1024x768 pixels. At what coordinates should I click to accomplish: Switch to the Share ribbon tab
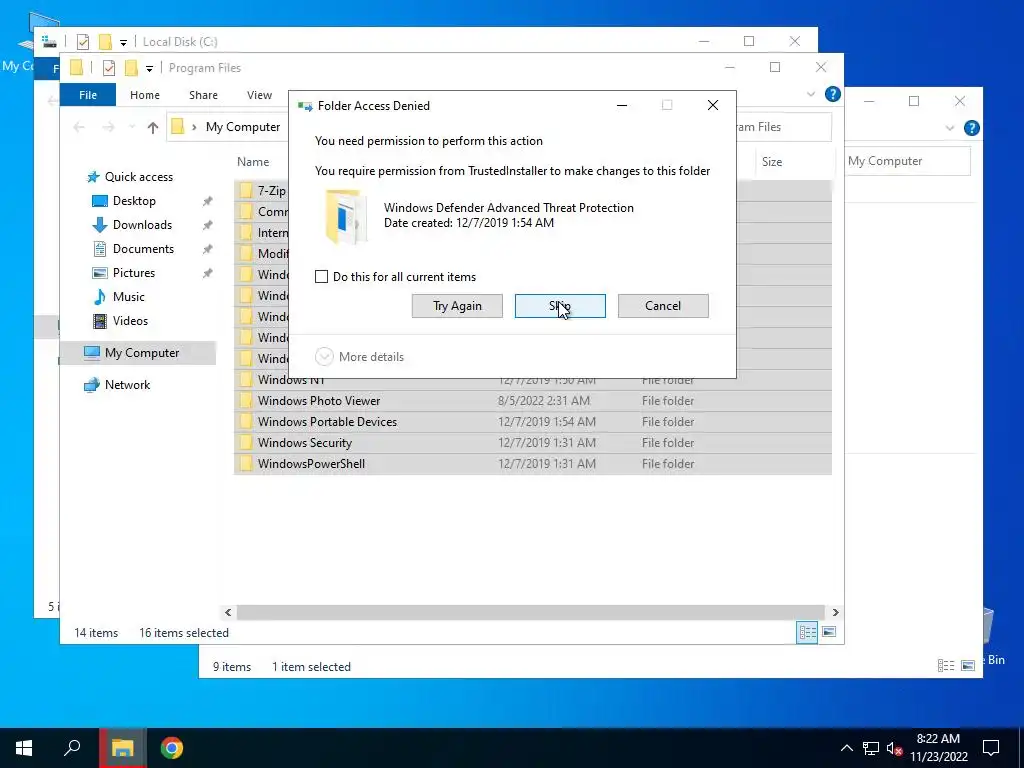pos(203,95)
